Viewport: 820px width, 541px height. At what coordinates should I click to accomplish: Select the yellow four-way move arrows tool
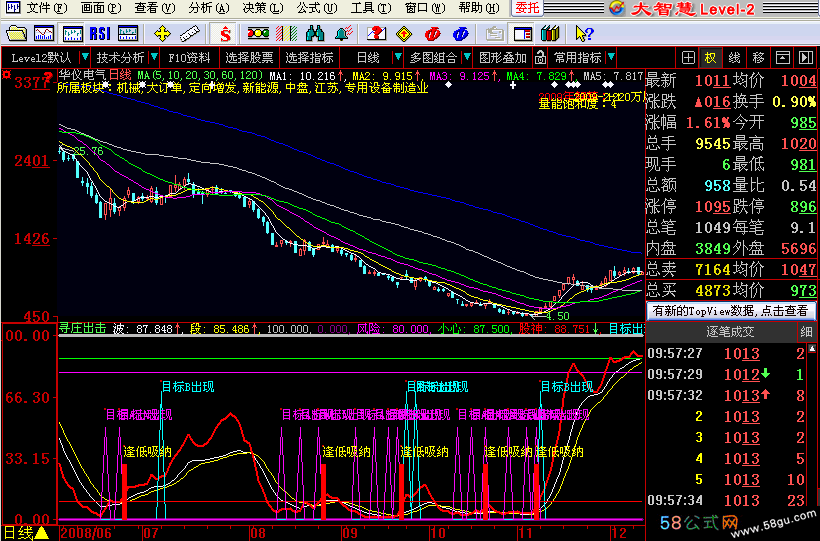[x=162, y=34]
